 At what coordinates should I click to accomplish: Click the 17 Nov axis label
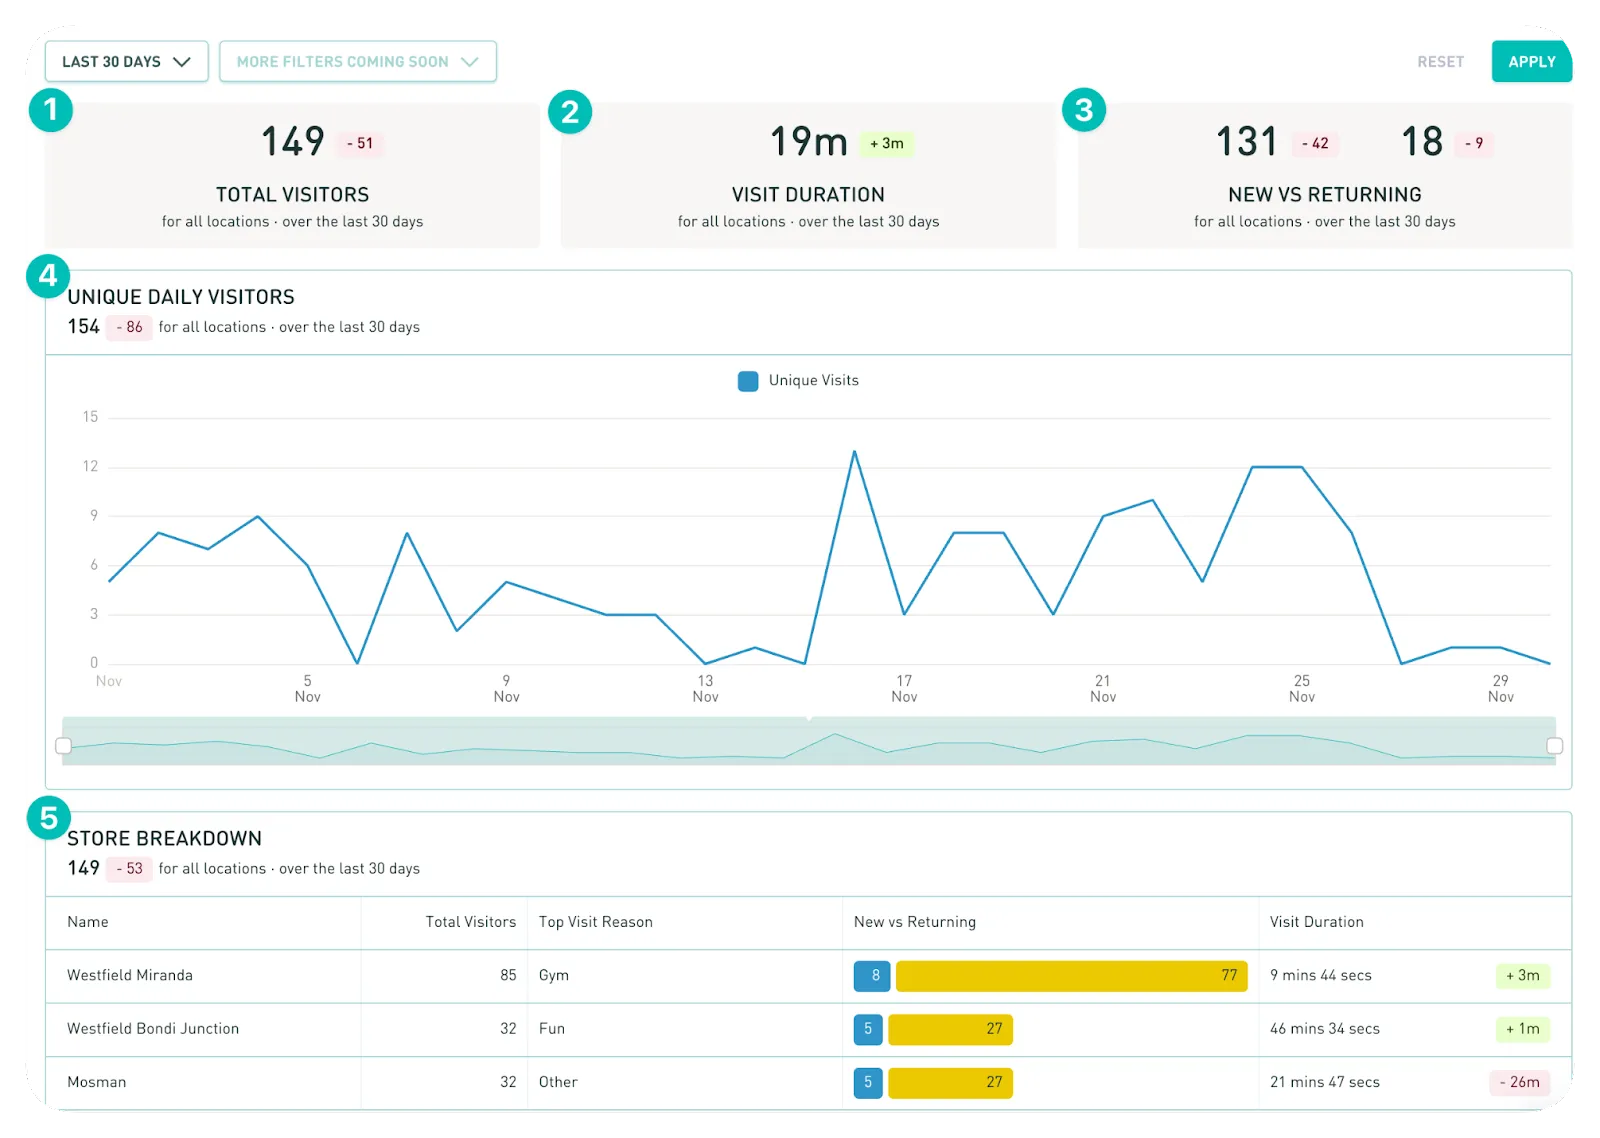[904, 689]
